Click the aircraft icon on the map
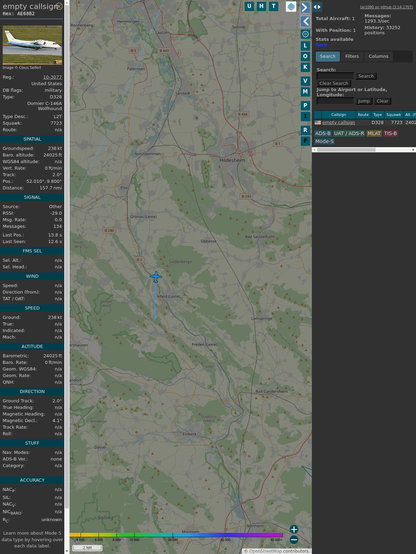This screenshot has width=416, height=554. (156, 277)
